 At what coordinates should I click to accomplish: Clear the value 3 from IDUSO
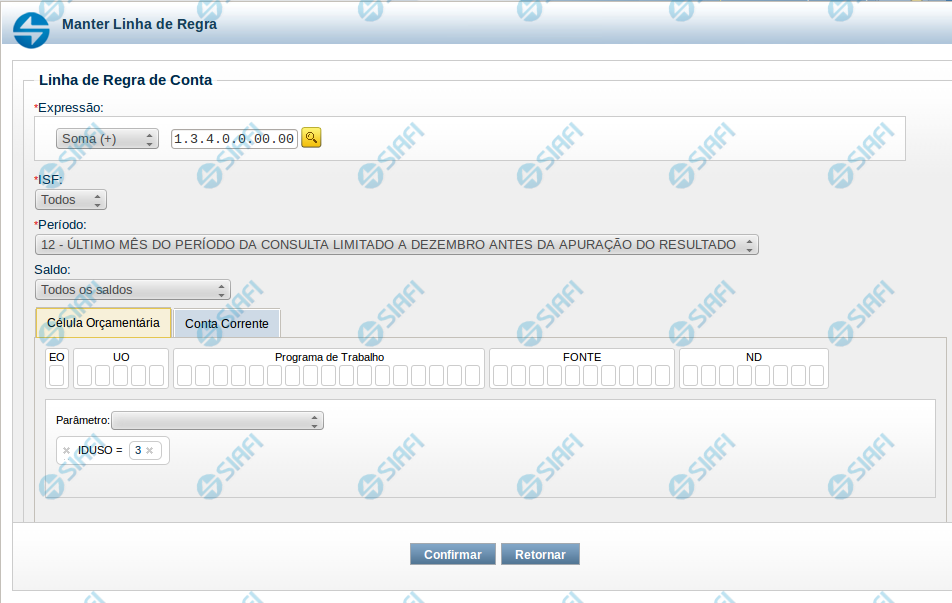(x=149, y=451)
